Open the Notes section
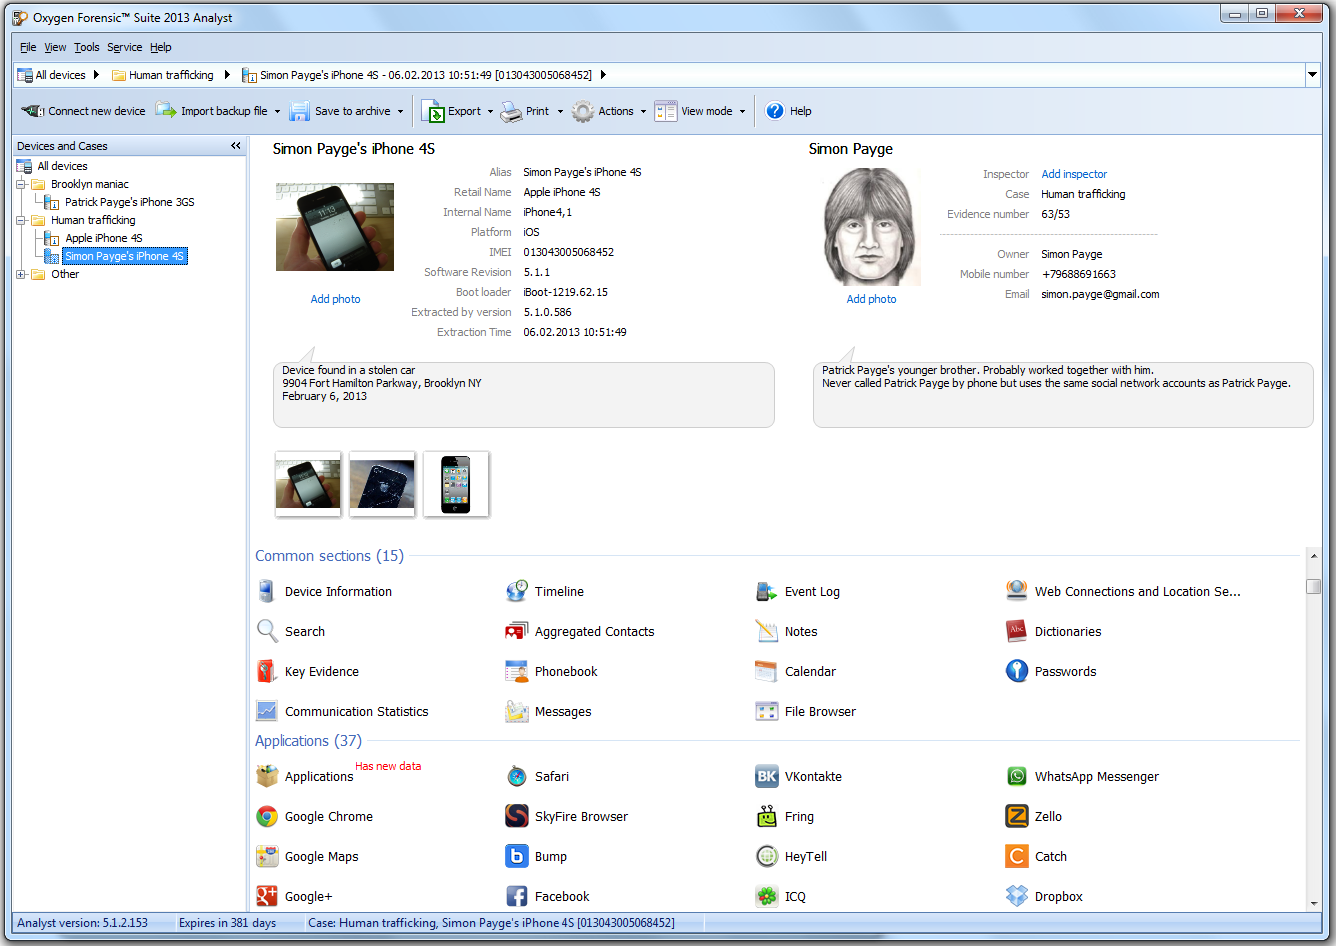 787,632
